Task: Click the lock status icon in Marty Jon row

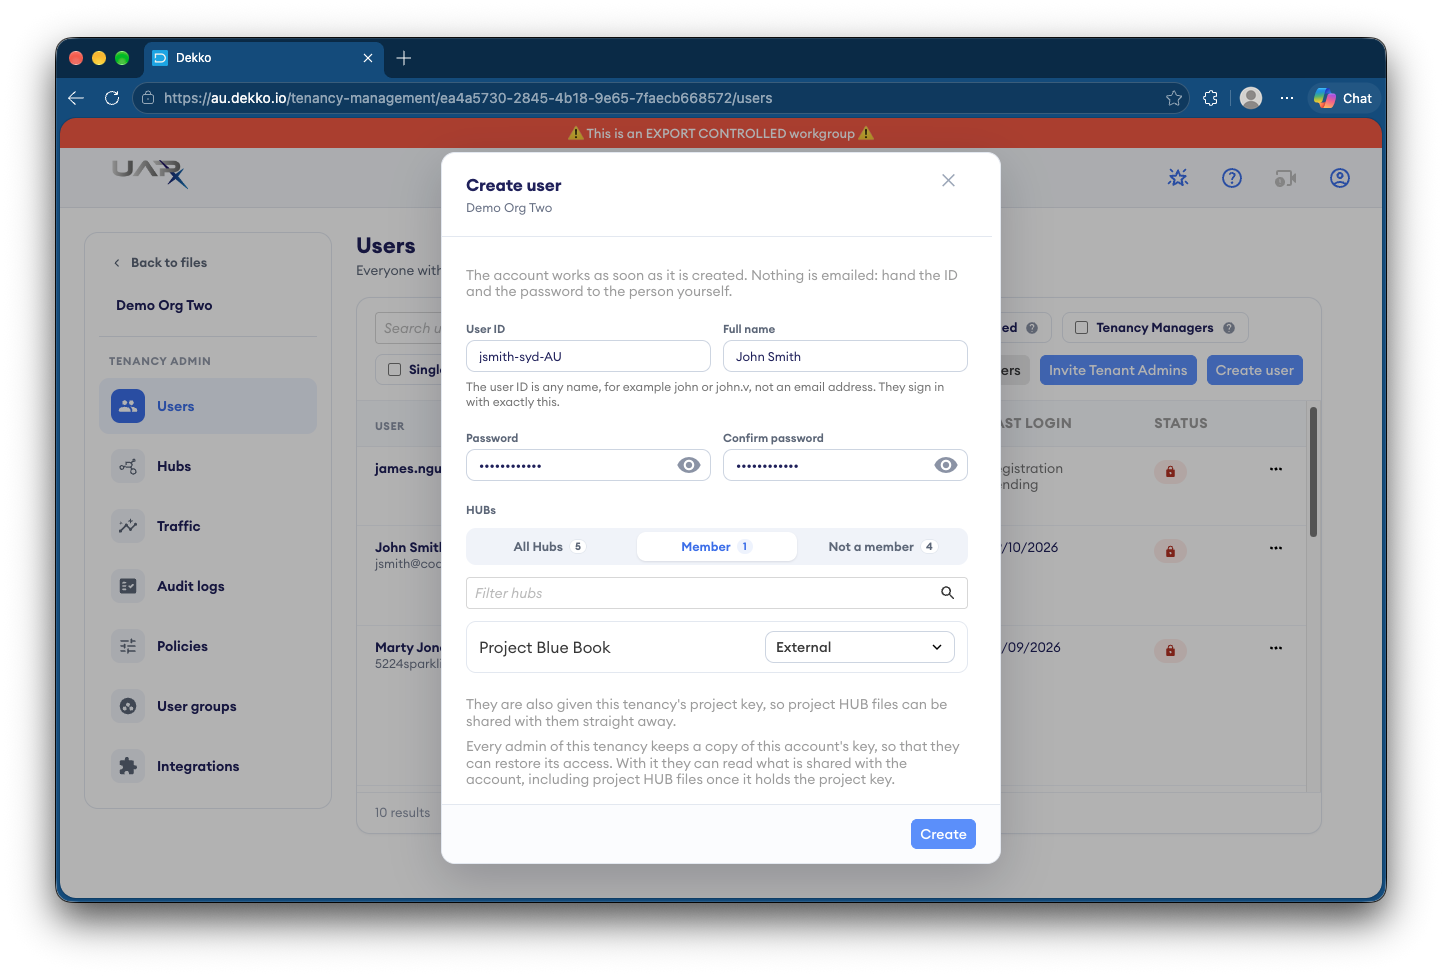Action: [1170, 651]
